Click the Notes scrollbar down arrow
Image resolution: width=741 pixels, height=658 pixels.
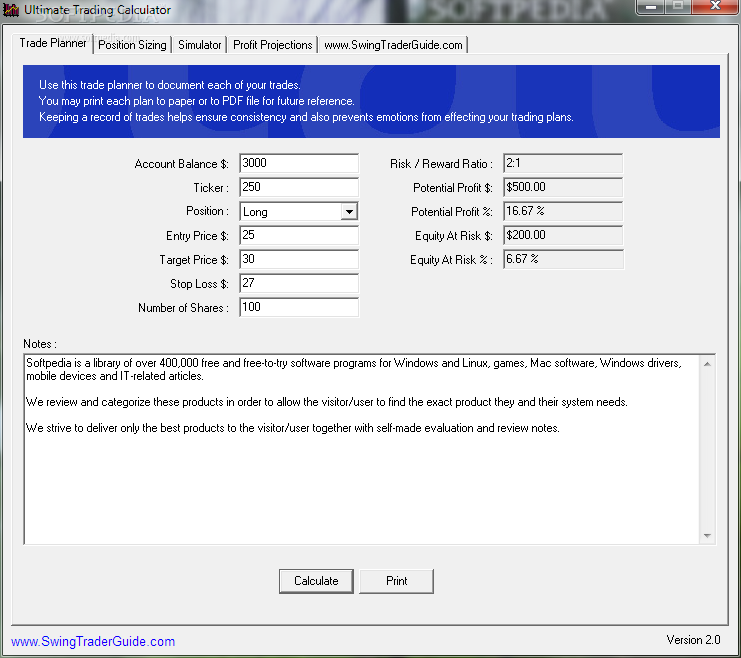coord(707,536)
